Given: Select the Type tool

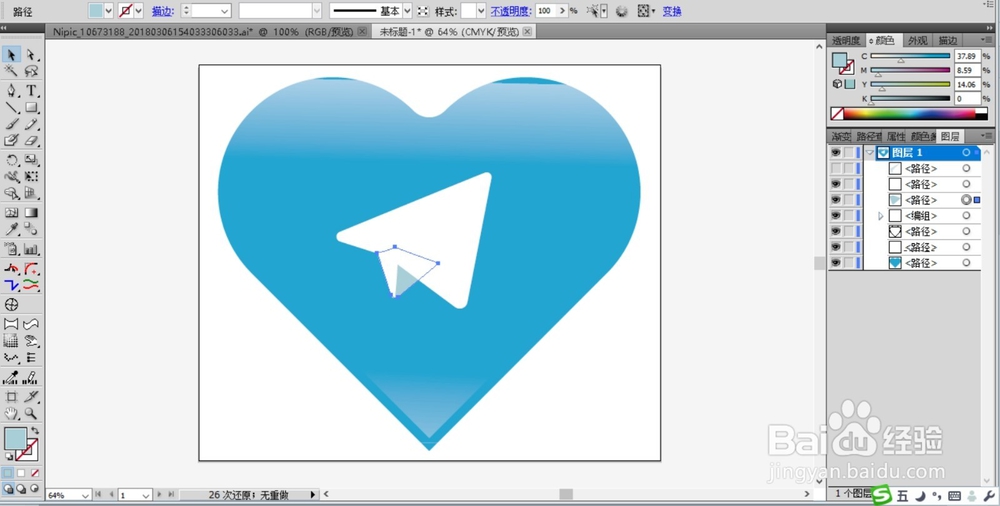Looking at the screenshot, I should pos(31,90).
